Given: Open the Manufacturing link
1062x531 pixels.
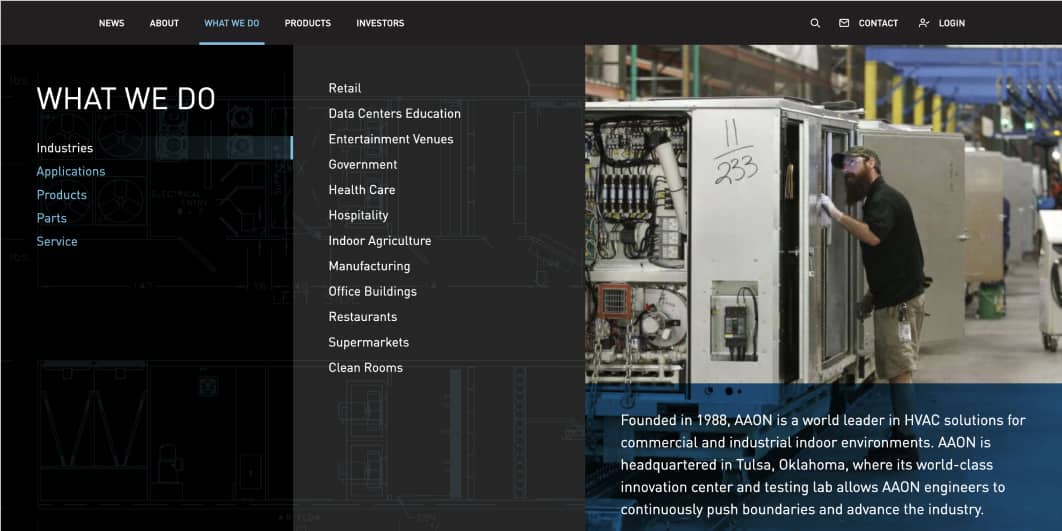Looking at the screenshot, I should (369, 266).
